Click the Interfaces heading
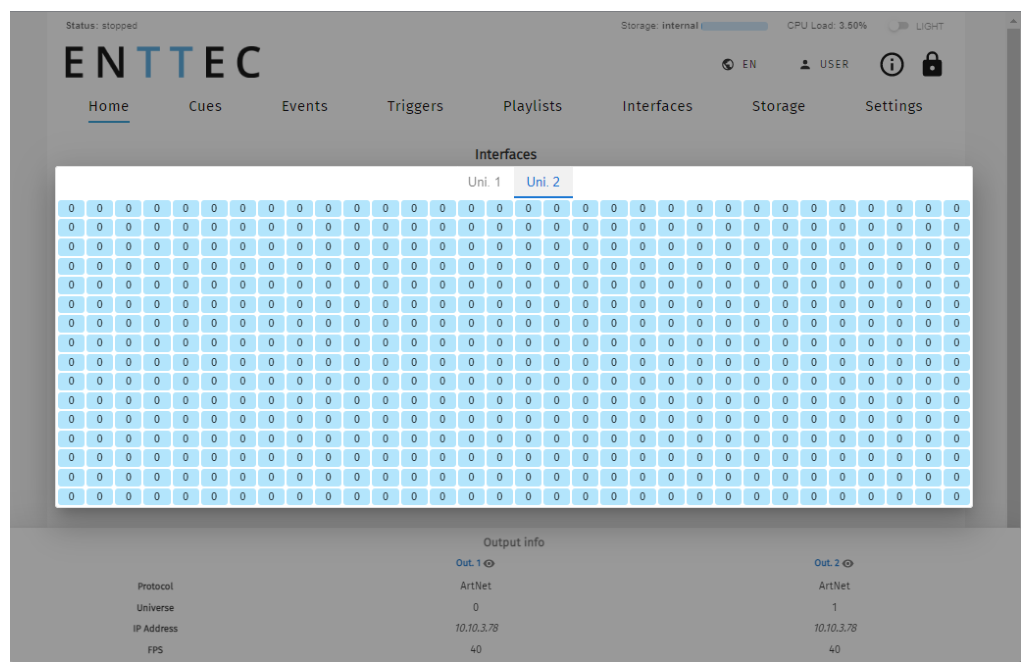Image resolution: width=1032 pixels, height=672 pixels. pyautogui.click(x=505, y=155)
